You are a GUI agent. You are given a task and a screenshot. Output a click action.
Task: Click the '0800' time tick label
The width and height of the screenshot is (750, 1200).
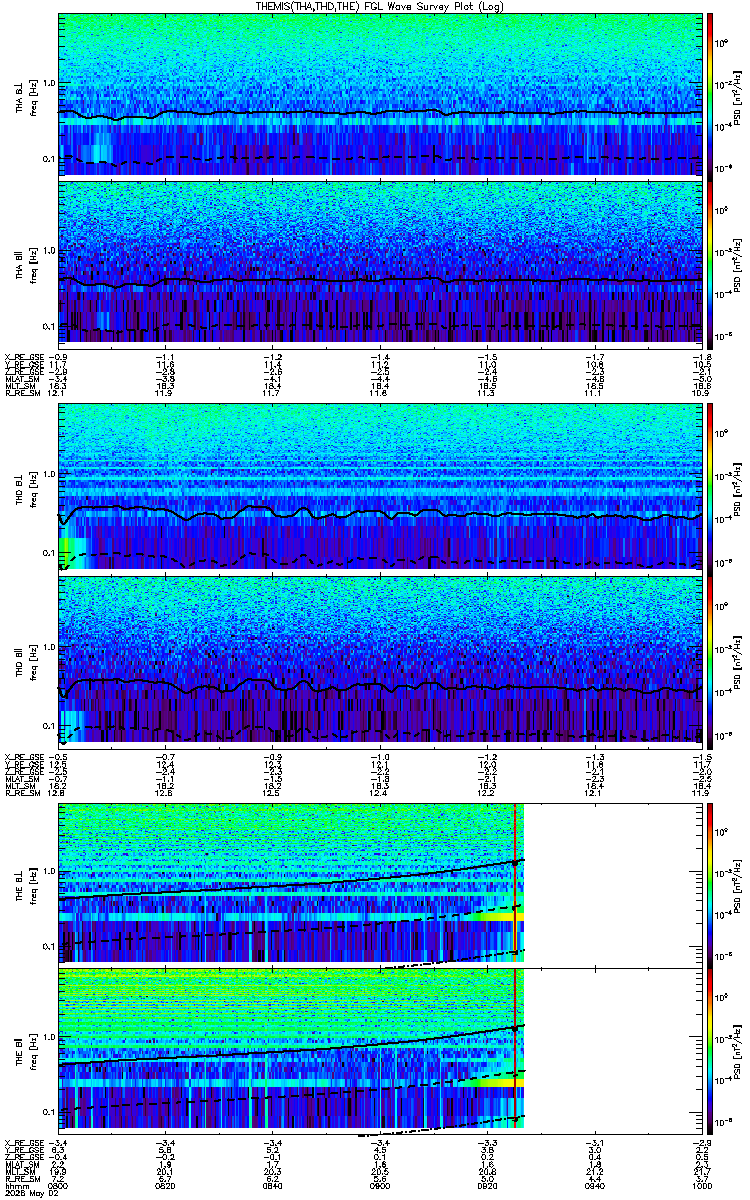(x=59, y=1186)
